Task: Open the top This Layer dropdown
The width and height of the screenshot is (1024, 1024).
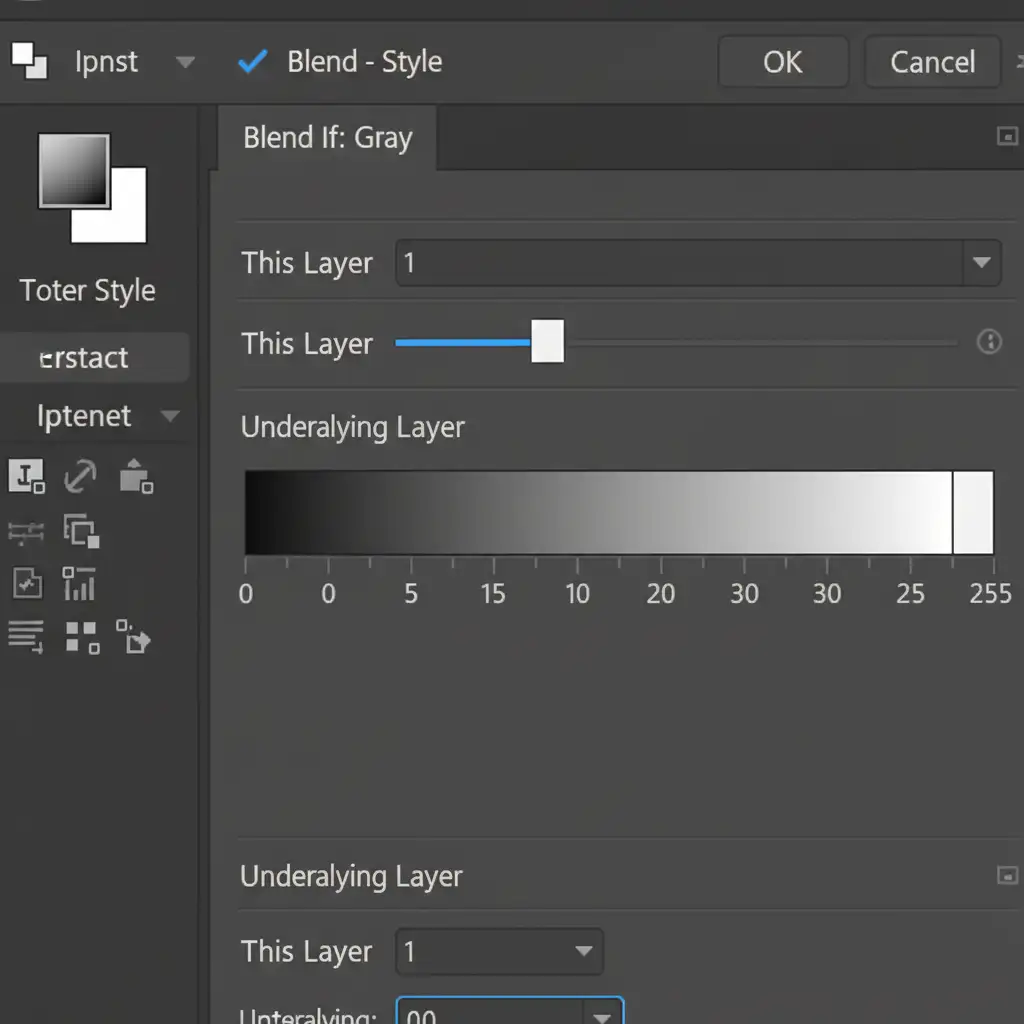Action: (980, 263)
